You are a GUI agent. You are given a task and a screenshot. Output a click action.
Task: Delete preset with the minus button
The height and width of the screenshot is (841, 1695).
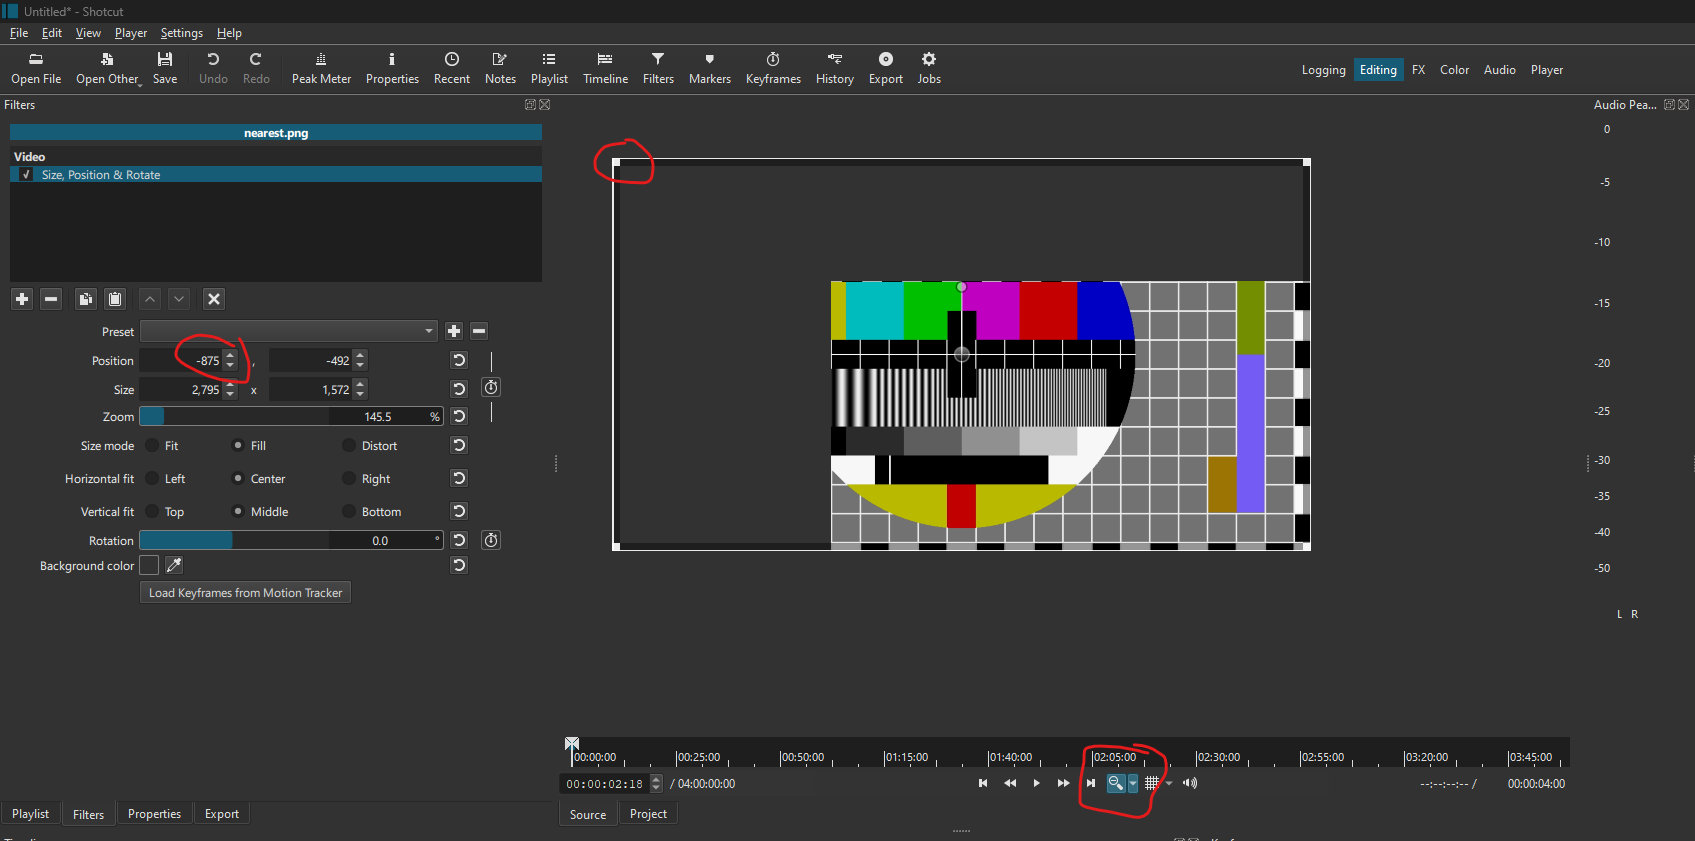(479, 331)
